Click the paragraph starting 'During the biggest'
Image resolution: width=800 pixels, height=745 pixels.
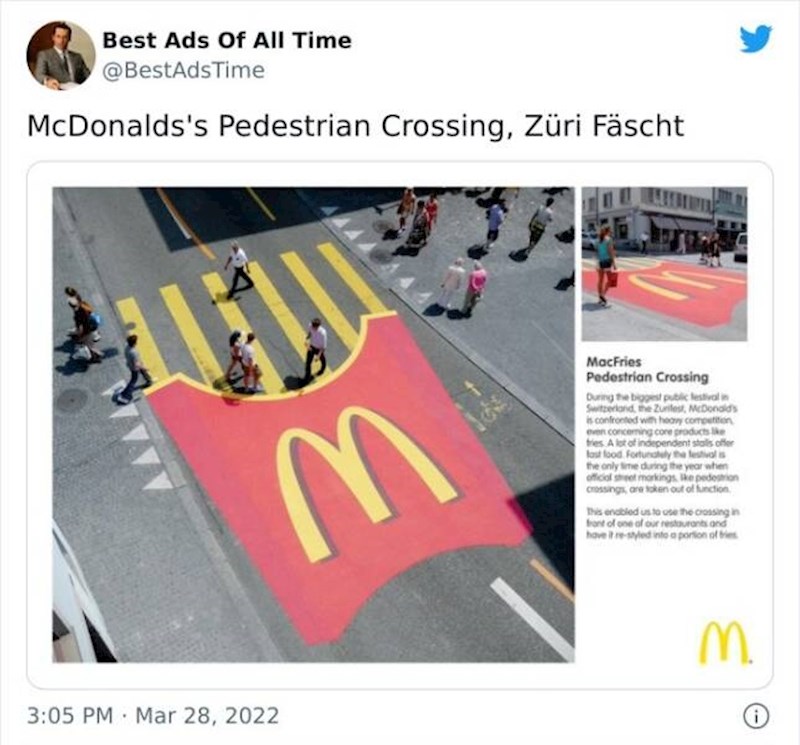coord(662,443)
